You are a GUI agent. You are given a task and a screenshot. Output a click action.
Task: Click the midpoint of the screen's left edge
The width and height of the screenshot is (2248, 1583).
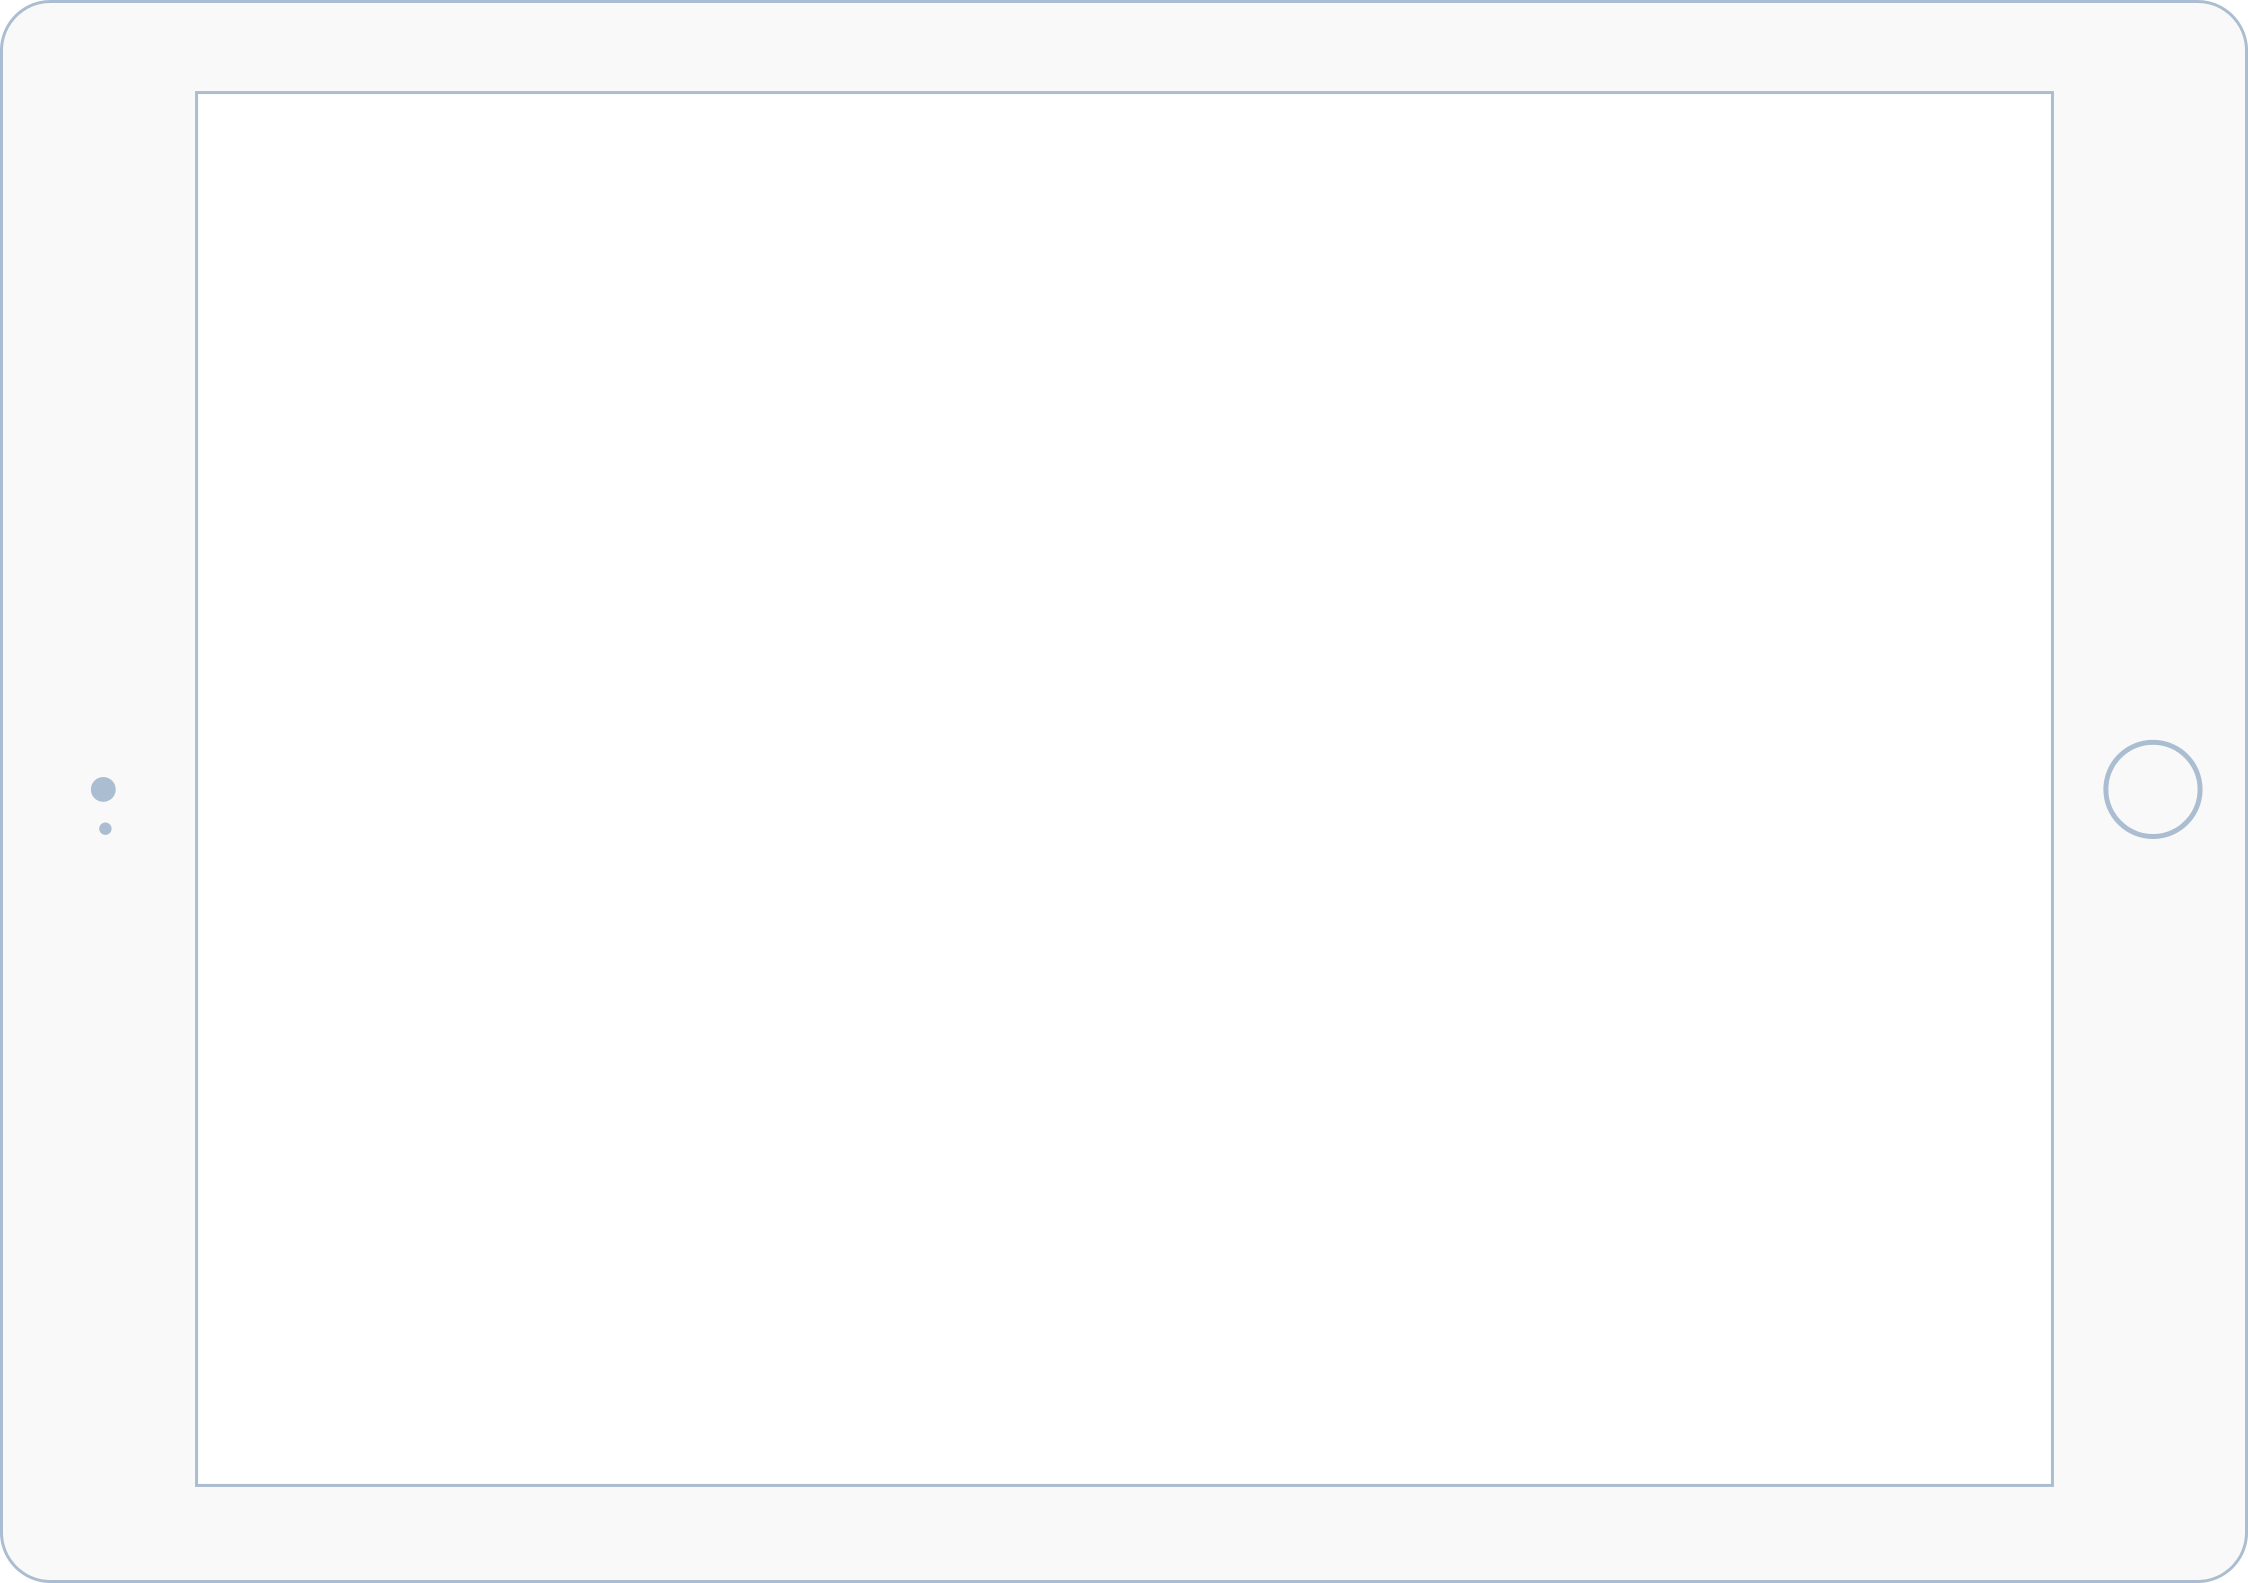click(197, 789)
